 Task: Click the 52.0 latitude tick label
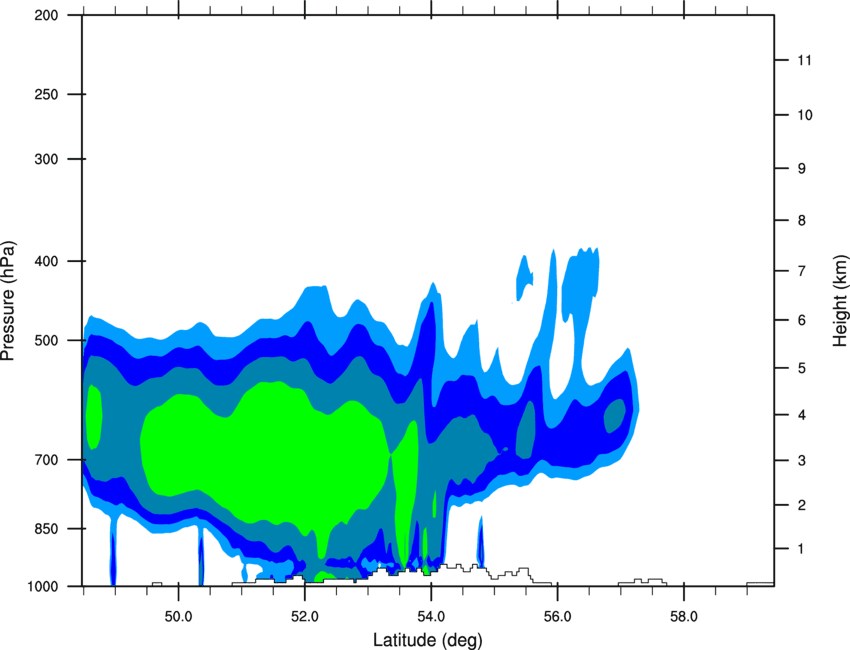point(305,616)
